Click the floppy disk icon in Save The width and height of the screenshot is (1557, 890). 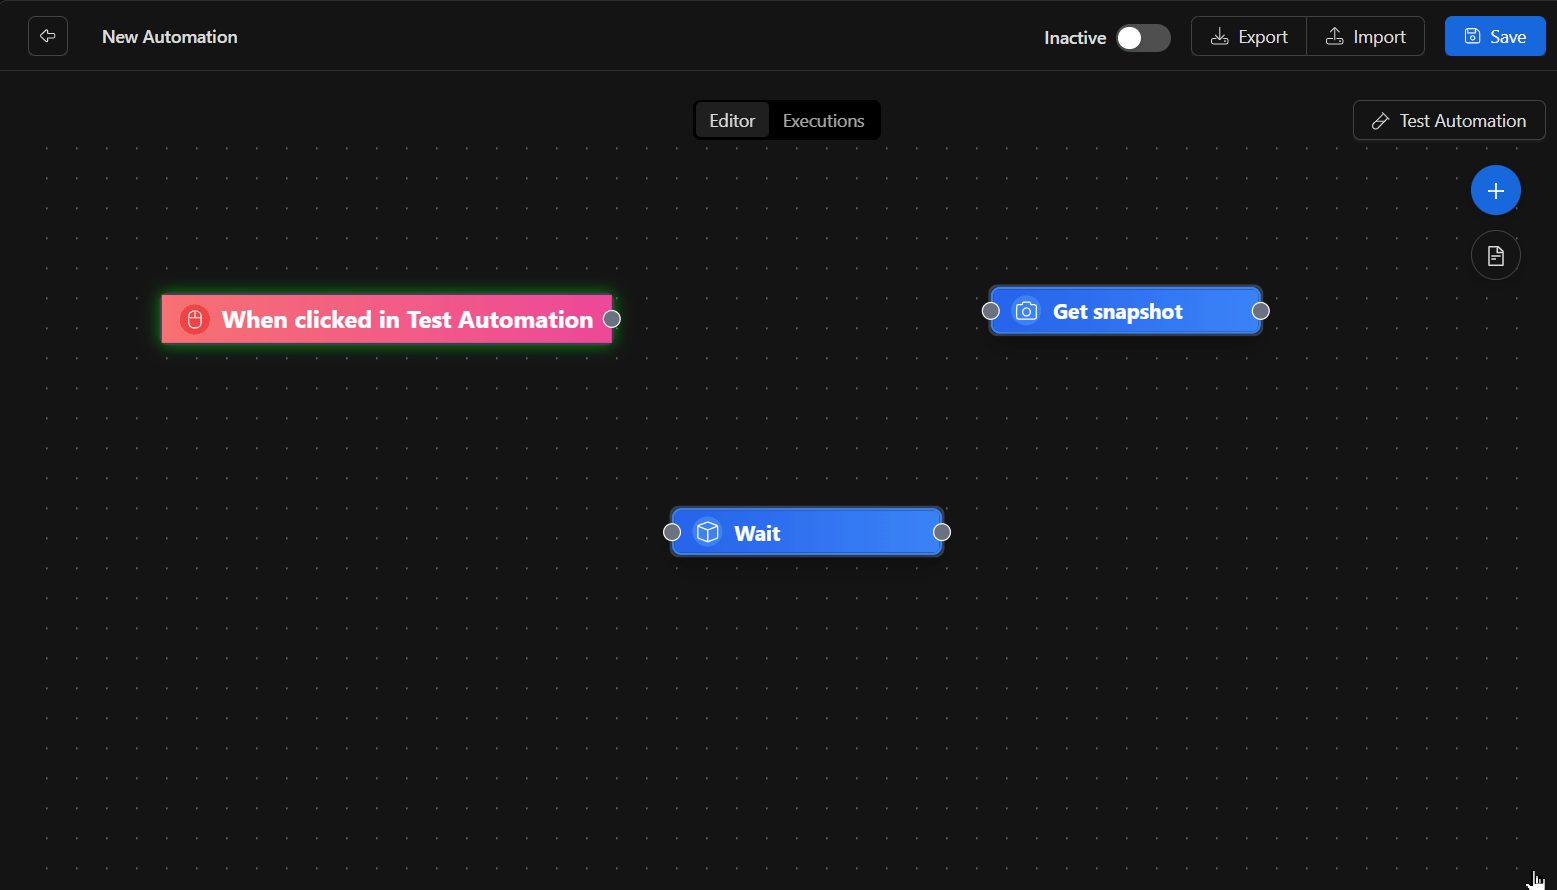(x=1472, y=36)
